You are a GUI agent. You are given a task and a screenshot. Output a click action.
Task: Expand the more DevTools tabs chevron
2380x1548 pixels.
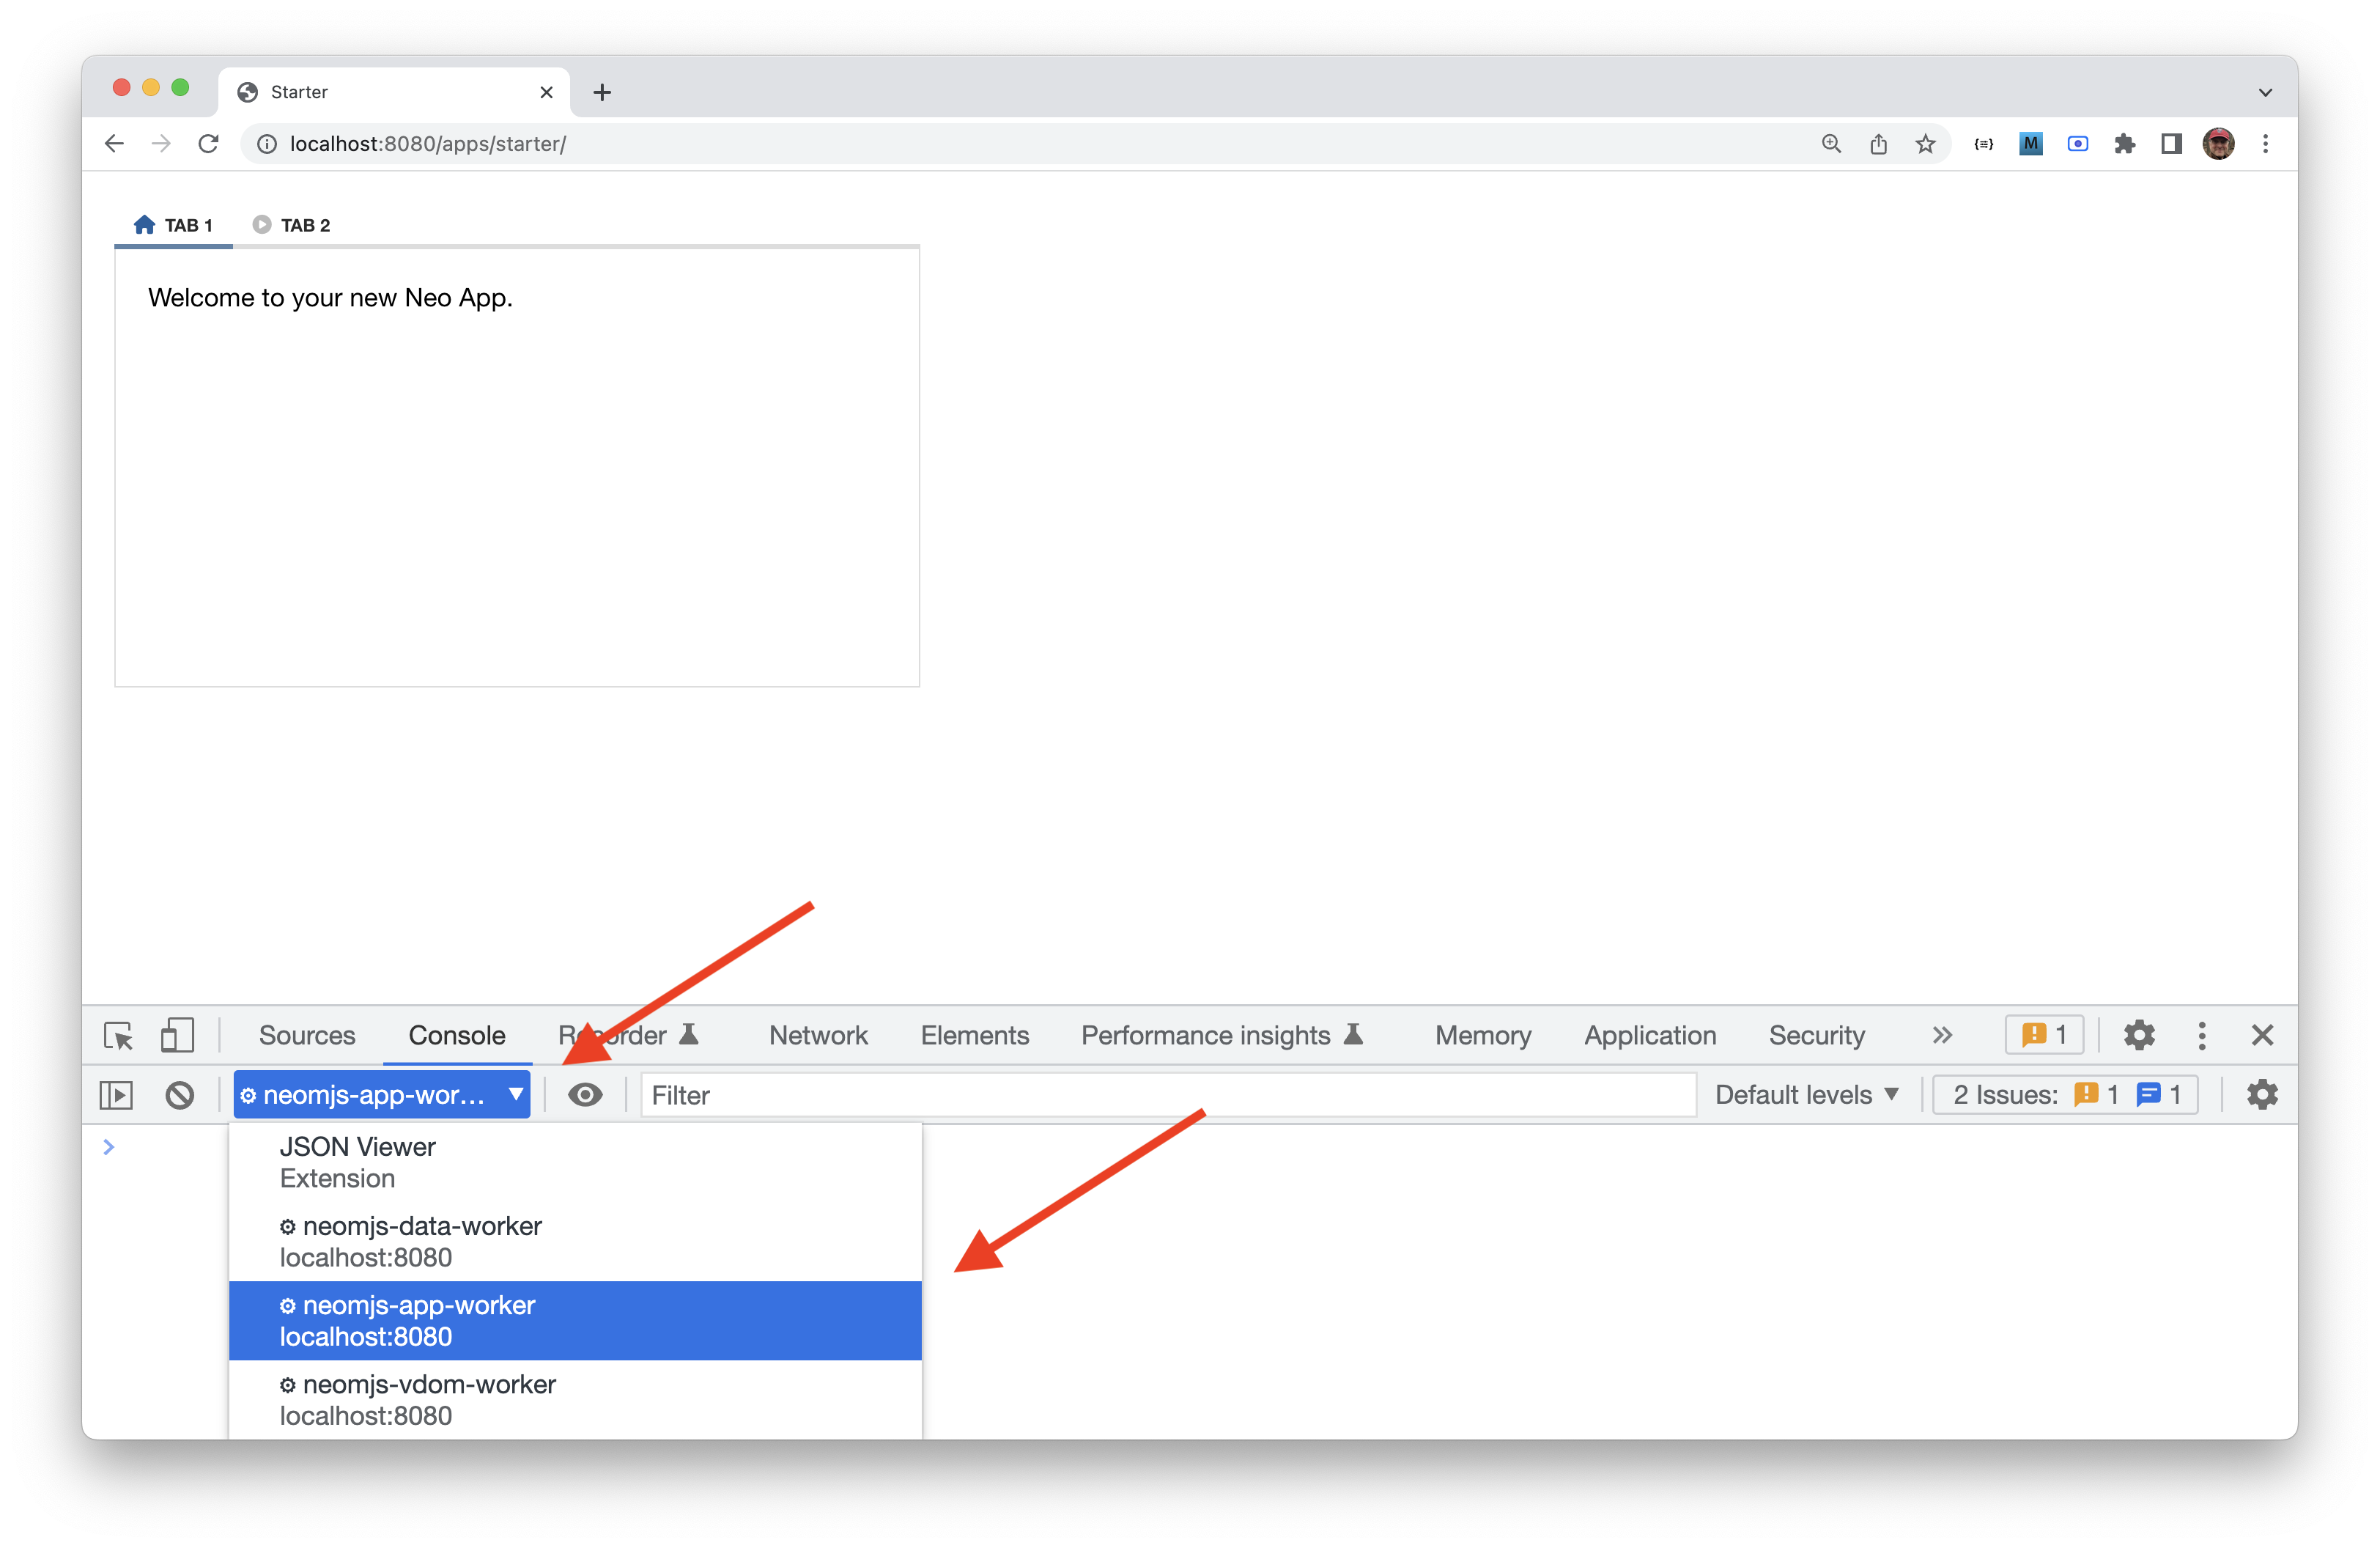click(x=1942, y=1035)
